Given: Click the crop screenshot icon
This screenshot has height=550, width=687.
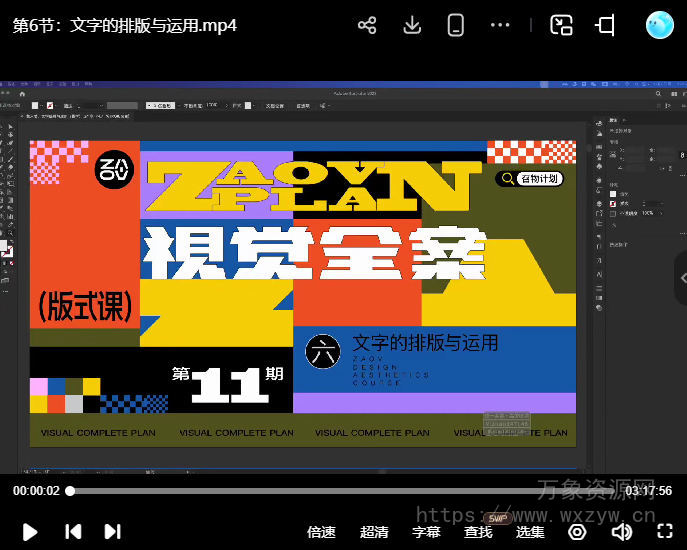Looking at the screenshot, I should pyautogui.click(x=606, y=26).
